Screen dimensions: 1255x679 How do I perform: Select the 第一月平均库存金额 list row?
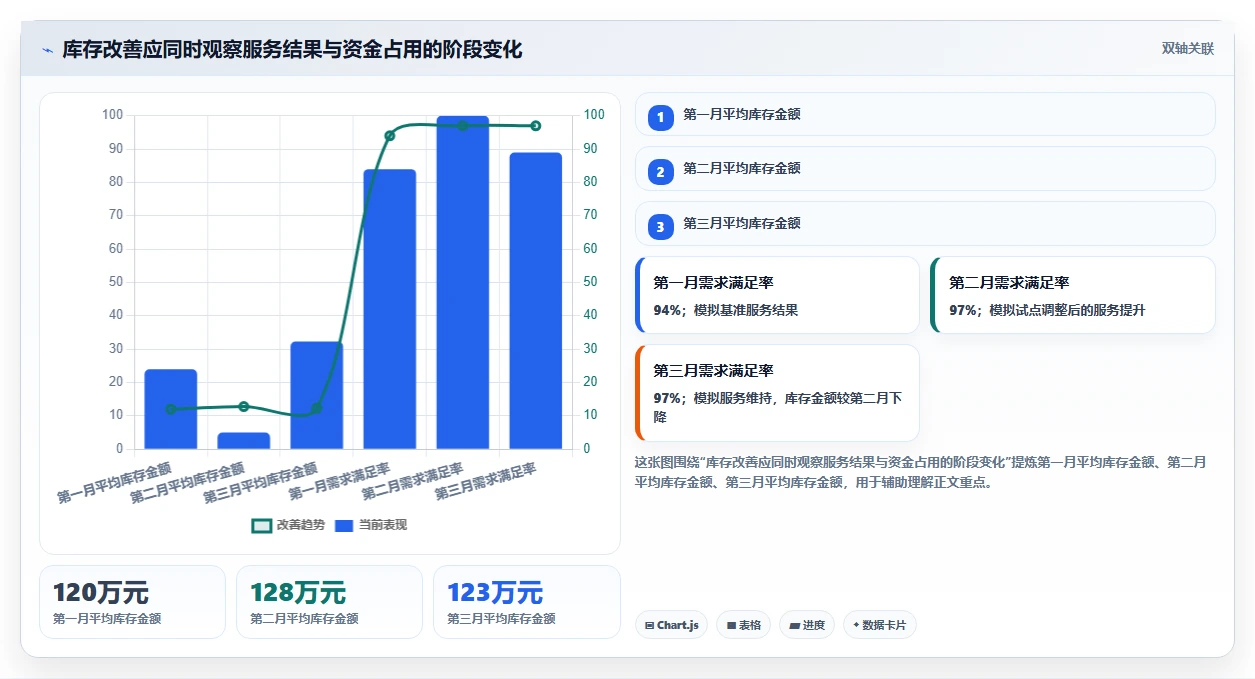[925, 114]
